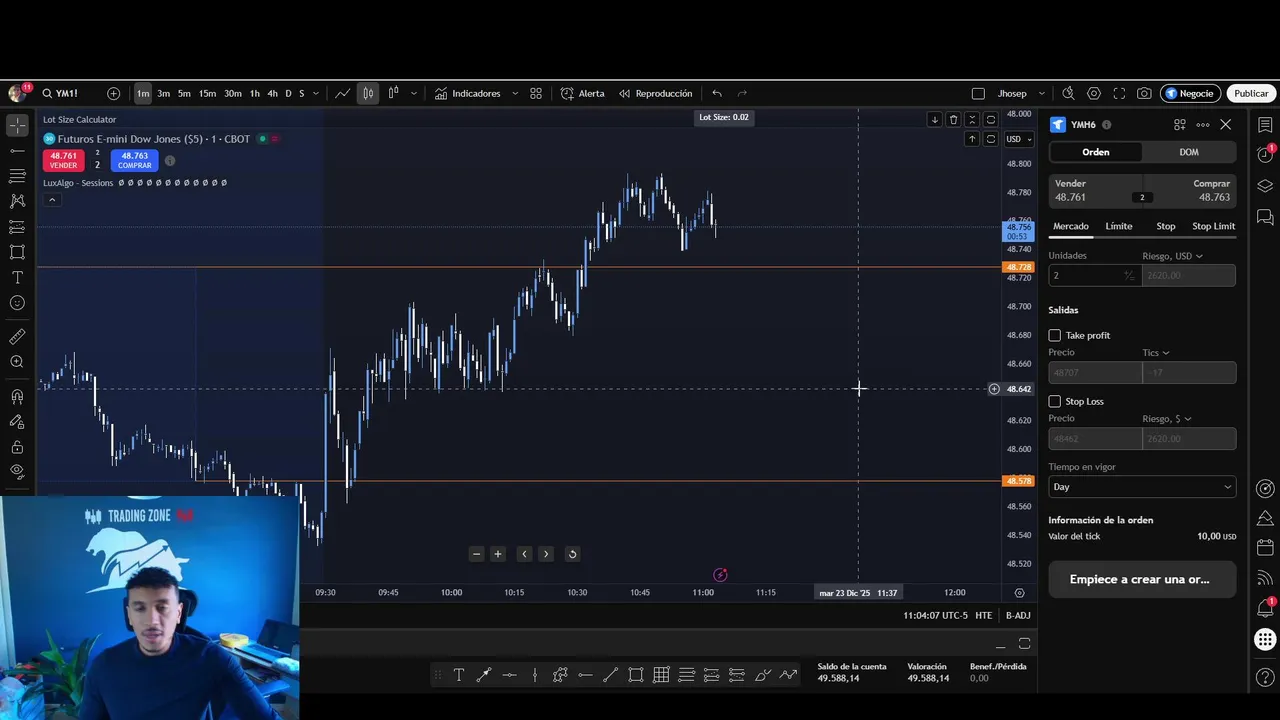Zoom in the chart with plus button

[x=497, y=554]
